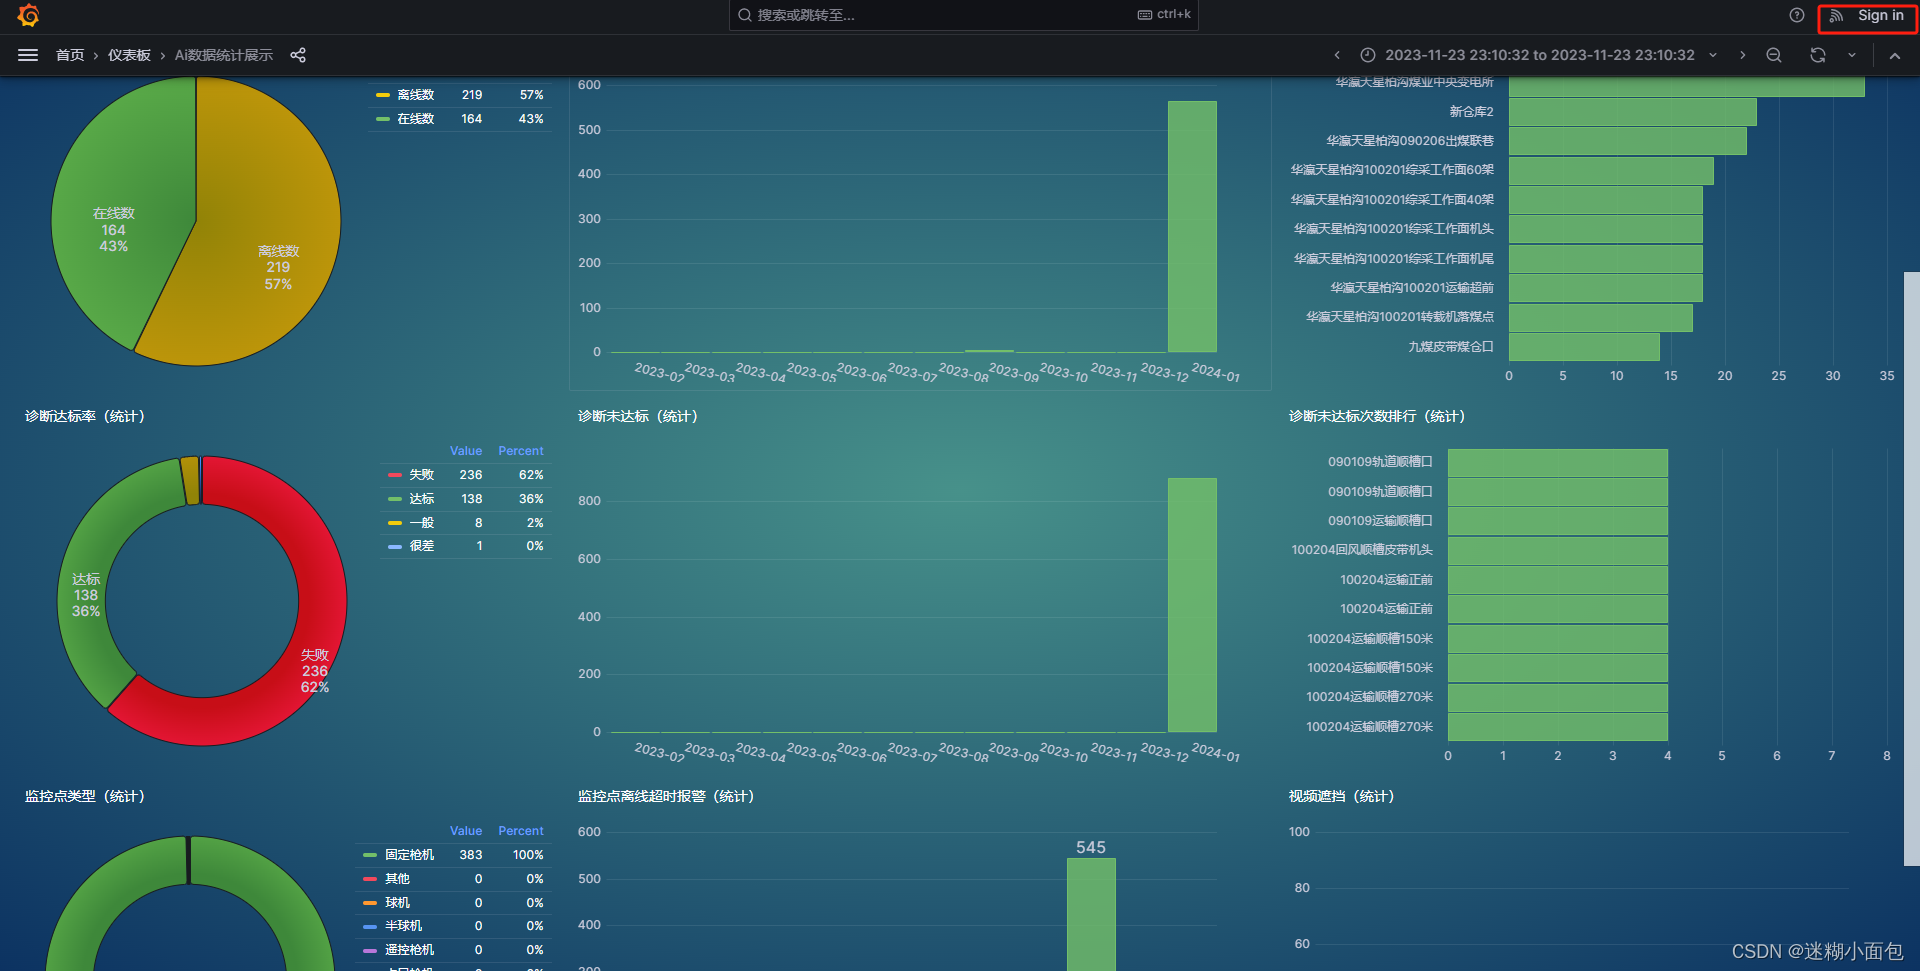The image size is (1920, 971).
Task: Go to 仪表板 breadcrumb
Action: 129,55
